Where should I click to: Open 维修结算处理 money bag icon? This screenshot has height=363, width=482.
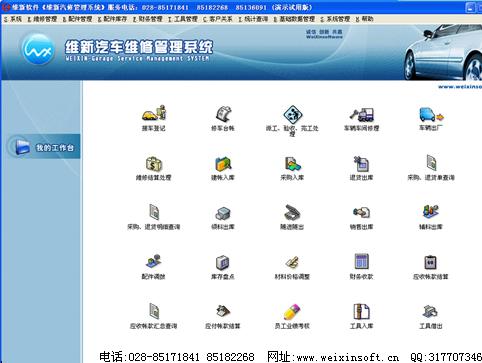point(154,164)
